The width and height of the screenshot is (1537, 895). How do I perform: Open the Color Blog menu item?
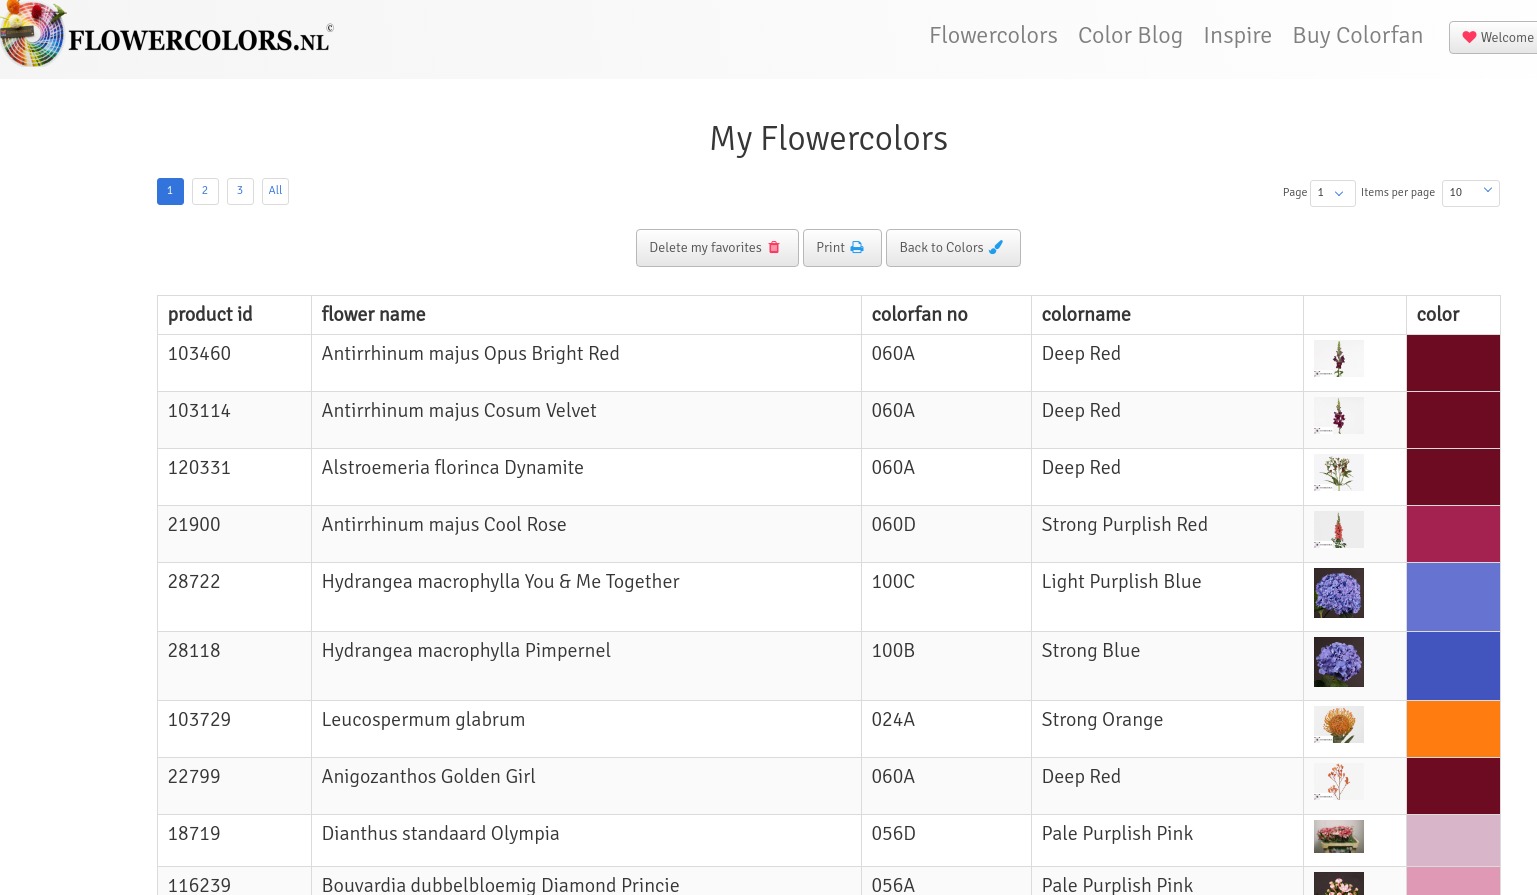[x=1130, y=36]
